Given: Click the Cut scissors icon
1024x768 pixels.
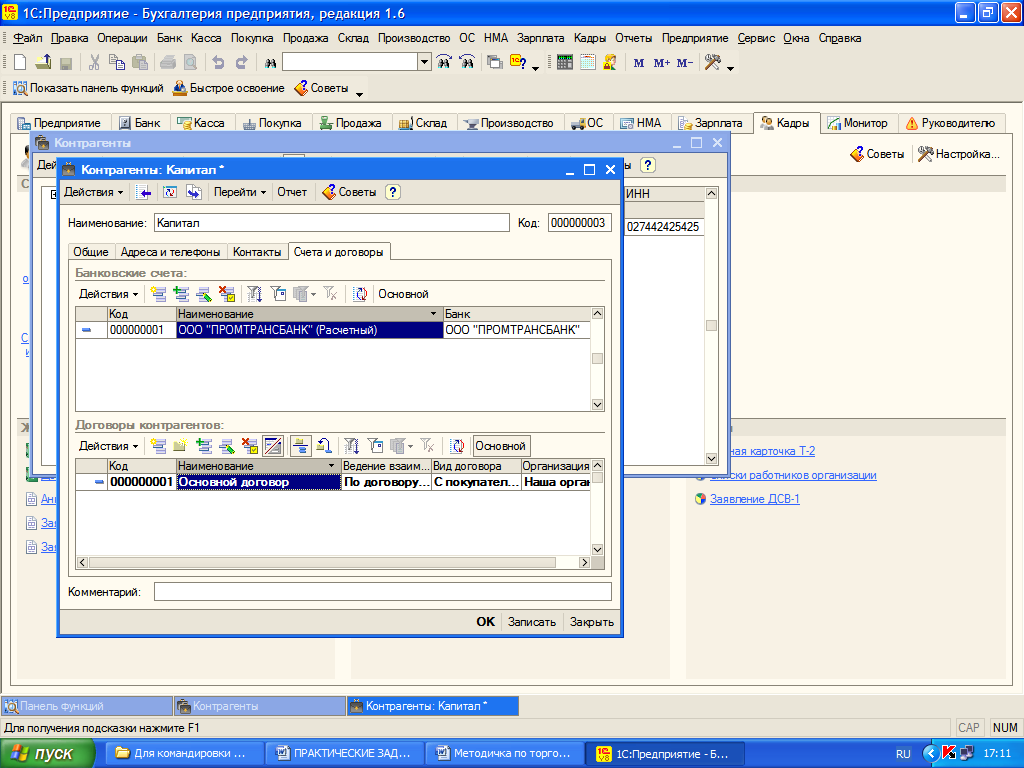Looking at the screenshot, I should pos(94,63).
